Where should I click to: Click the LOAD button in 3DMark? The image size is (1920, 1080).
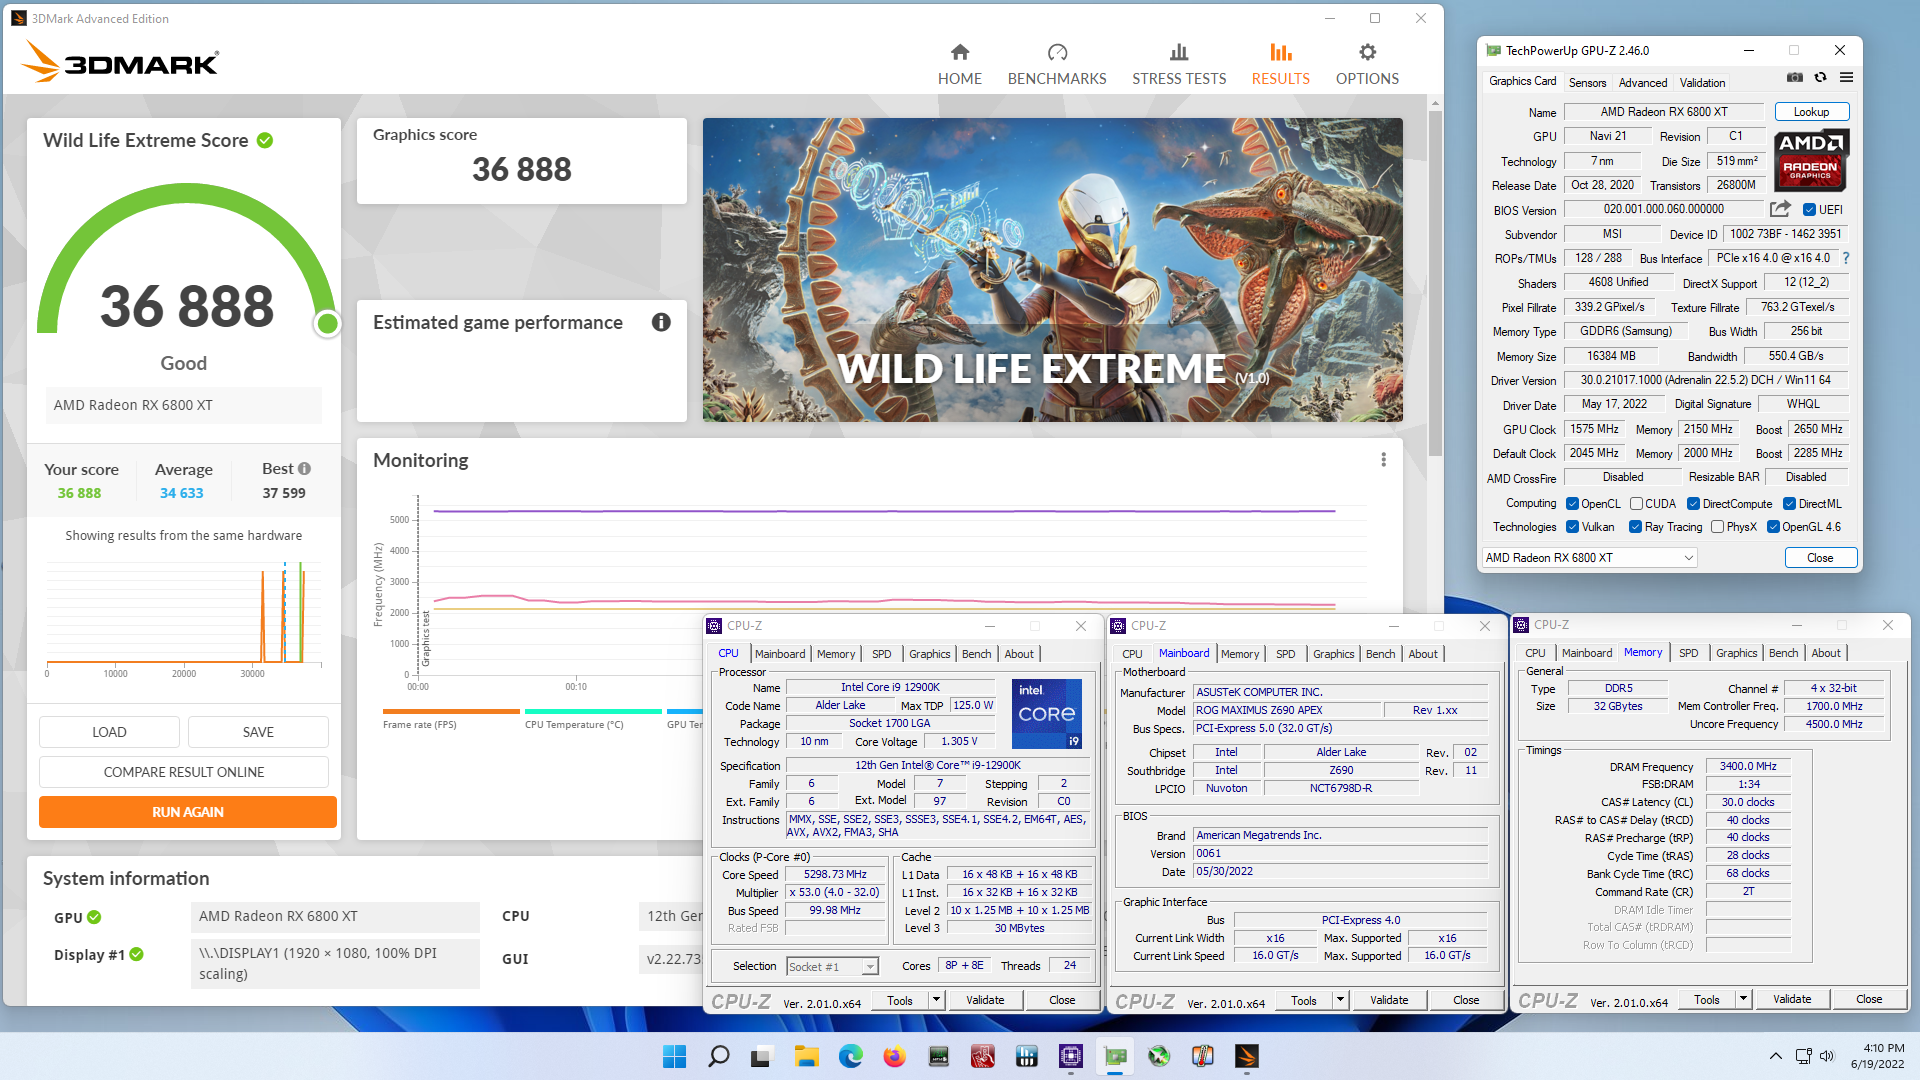click(109, 732)
